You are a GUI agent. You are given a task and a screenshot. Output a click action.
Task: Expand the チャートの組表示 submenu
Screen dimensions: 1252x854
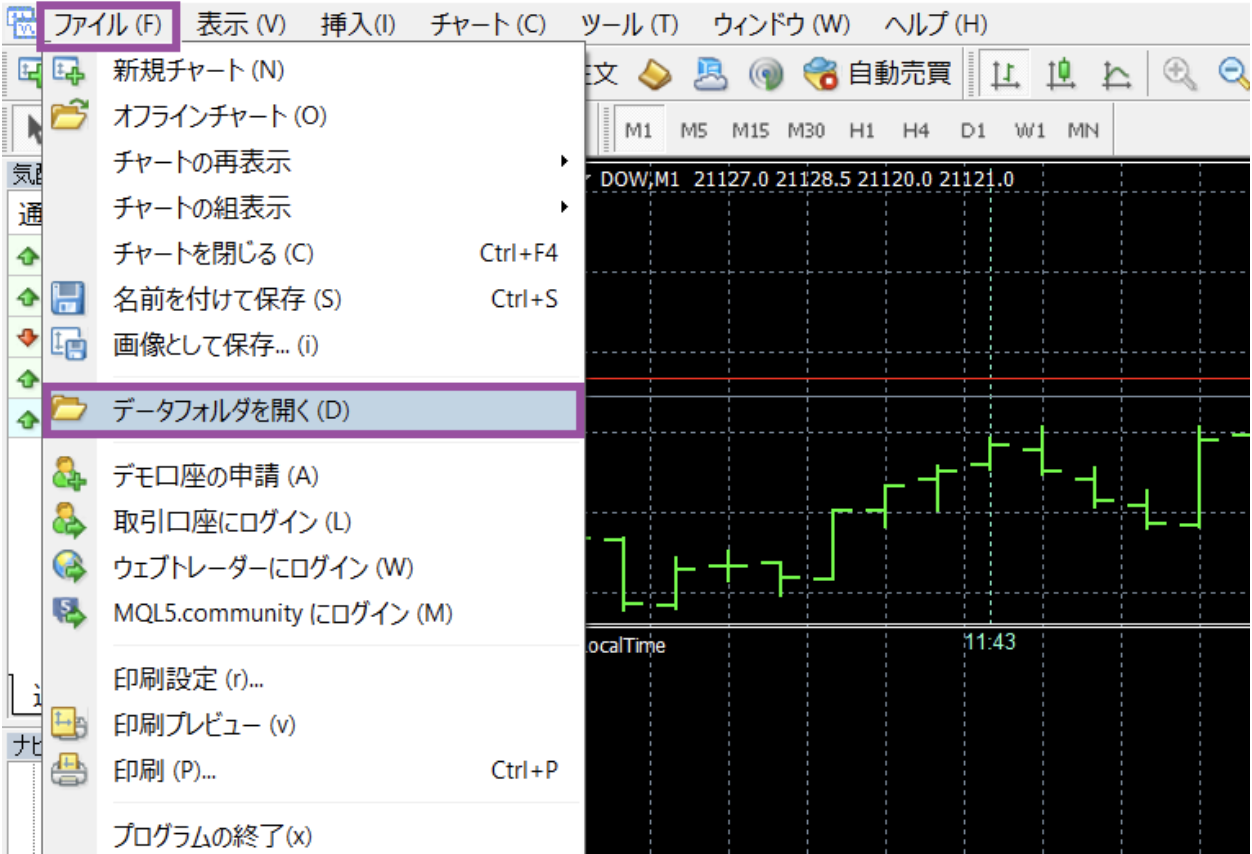pyautogui.click(x=313, y=208)
